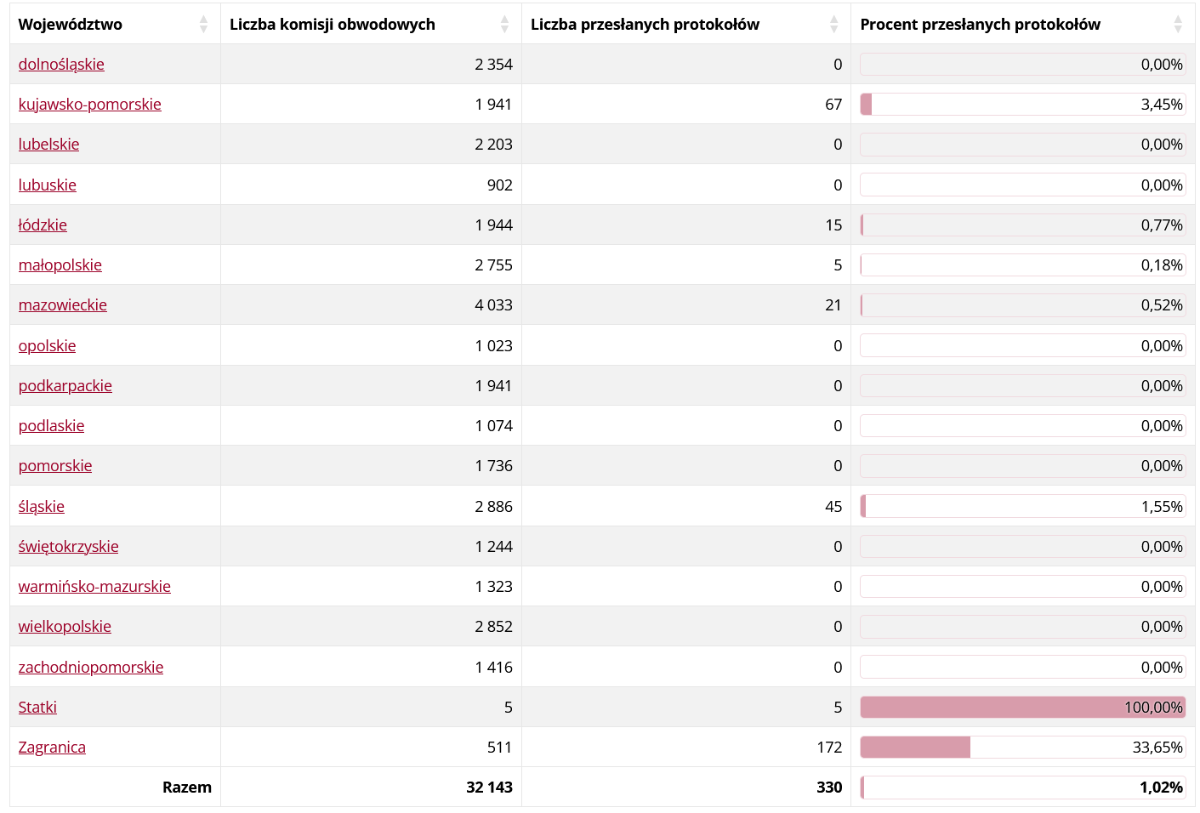This screenshot has height=813, width=1200.
Task: Go to mazowieckie results
Action: point(62,305)
